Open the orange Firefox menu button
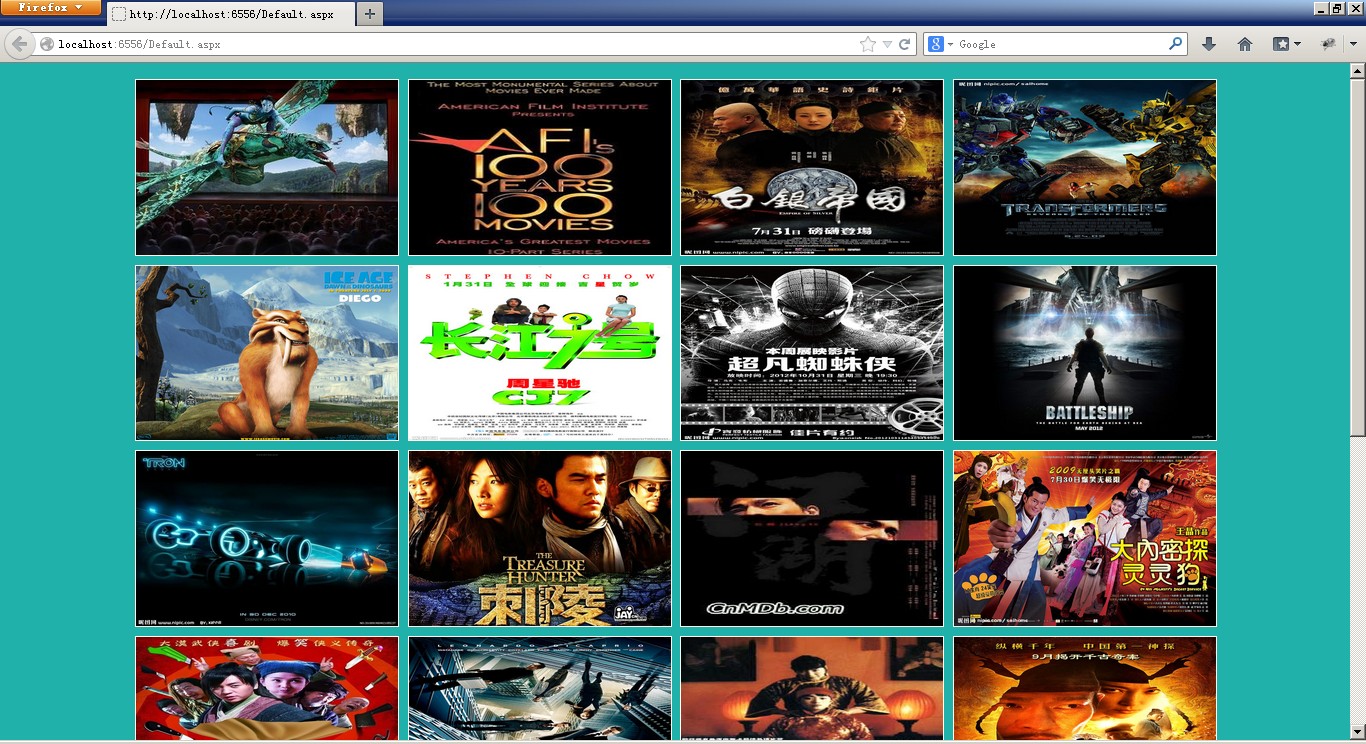Screen dimensions: 1366x744 tap(51, 7)
